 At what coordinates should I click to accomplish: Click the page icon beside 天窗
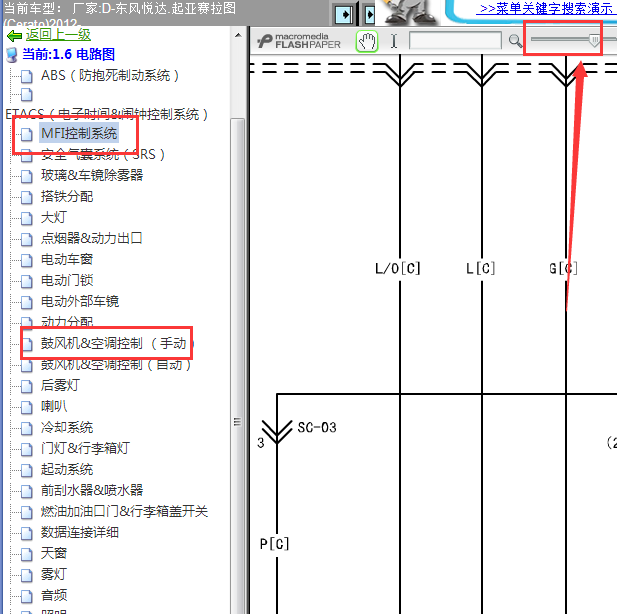pos(26,554)
